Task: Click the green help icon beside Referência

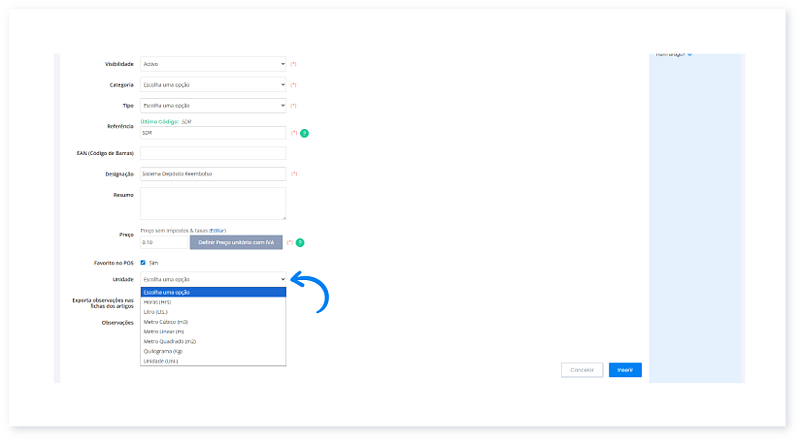Action: (304, 132)
